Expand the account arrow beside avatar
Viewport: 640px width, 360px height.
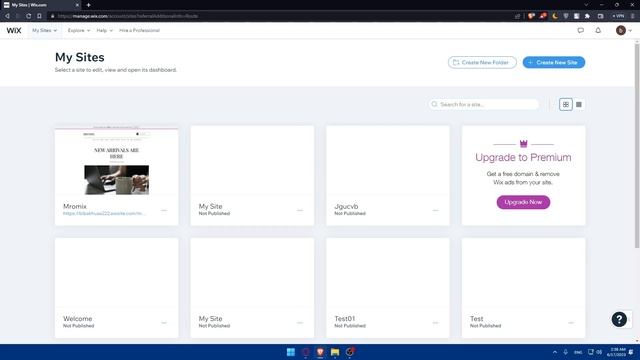[630, 31]
